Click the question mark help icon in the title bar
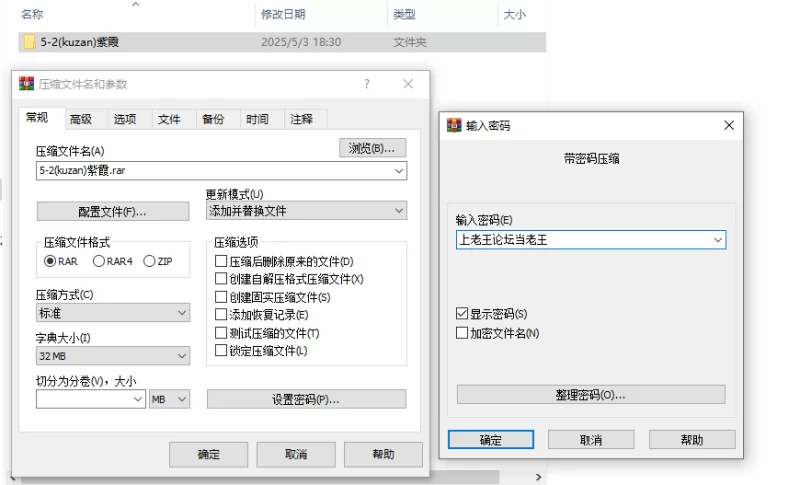 coord(367,84)
